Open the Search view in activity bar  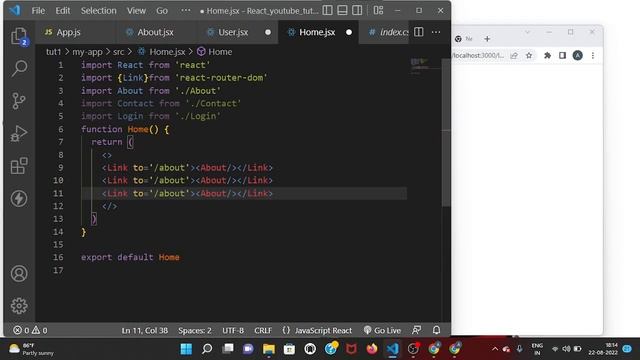pyautogui.click(x=19, y=68)
